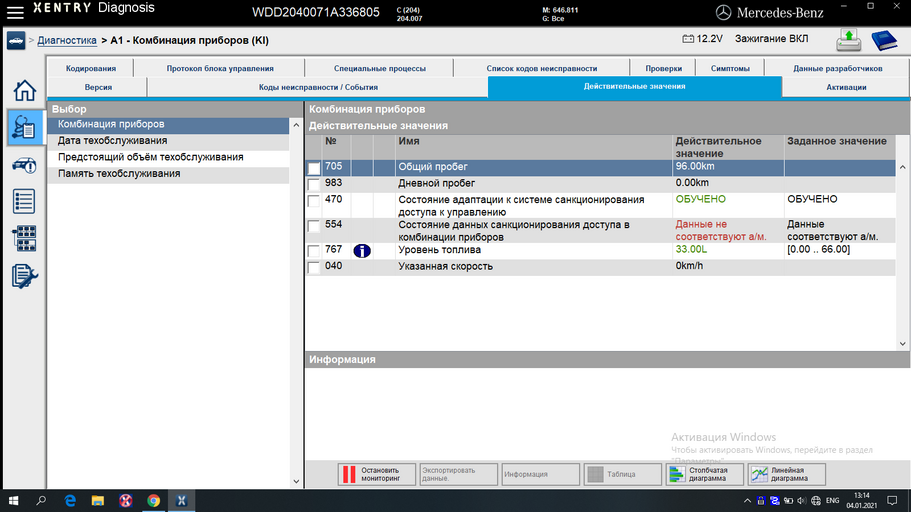Open Линейная диаграмма view

point(786,474)
